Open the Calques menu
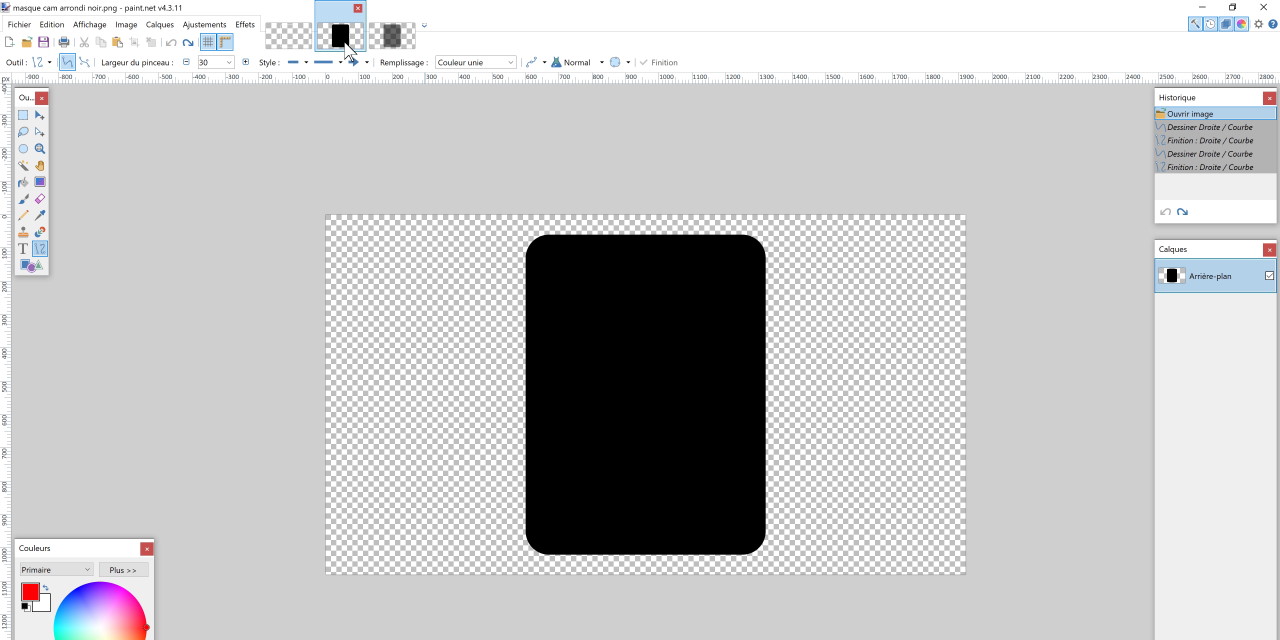Image resolution: width=1280 pixels, height=640 pixels. (x=159, y=24)
